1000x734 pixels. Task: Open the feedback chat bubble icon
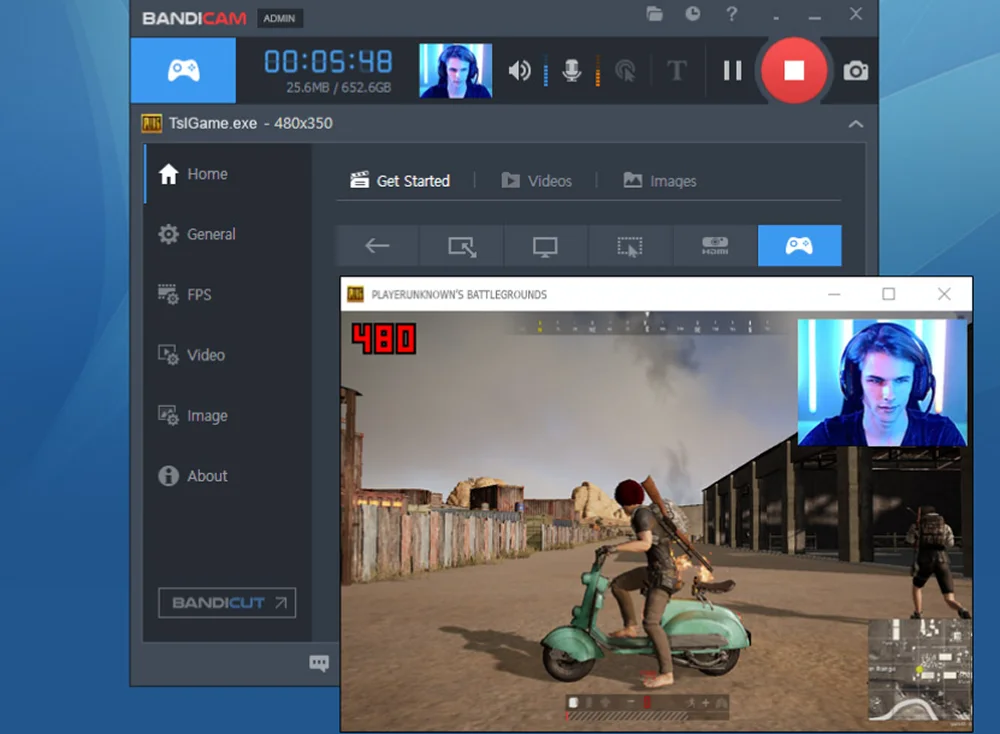[x=319, y=663]
